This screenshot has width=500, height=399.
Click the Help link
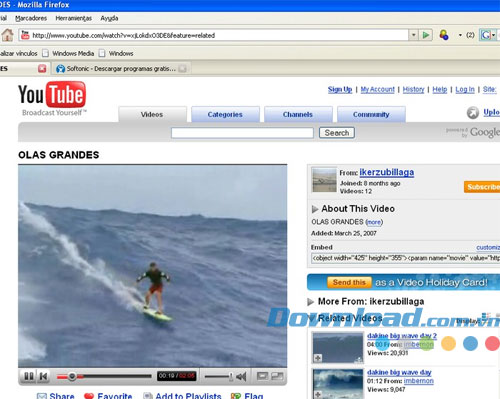tap(440, 89)
